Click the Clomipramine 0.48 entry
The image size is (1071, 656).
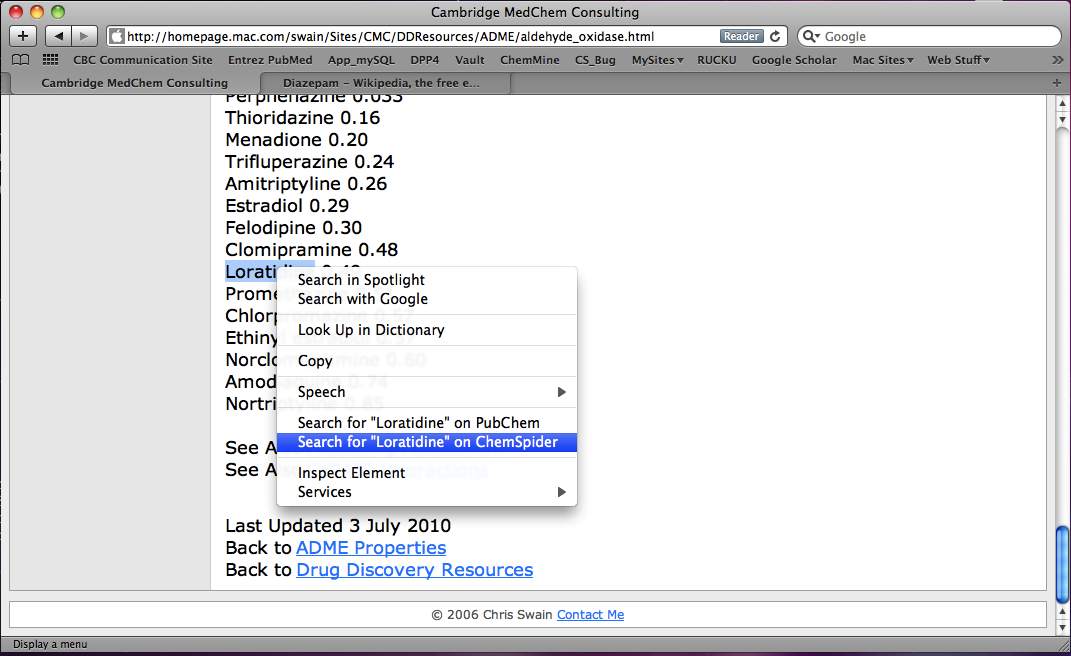(311, 249)
